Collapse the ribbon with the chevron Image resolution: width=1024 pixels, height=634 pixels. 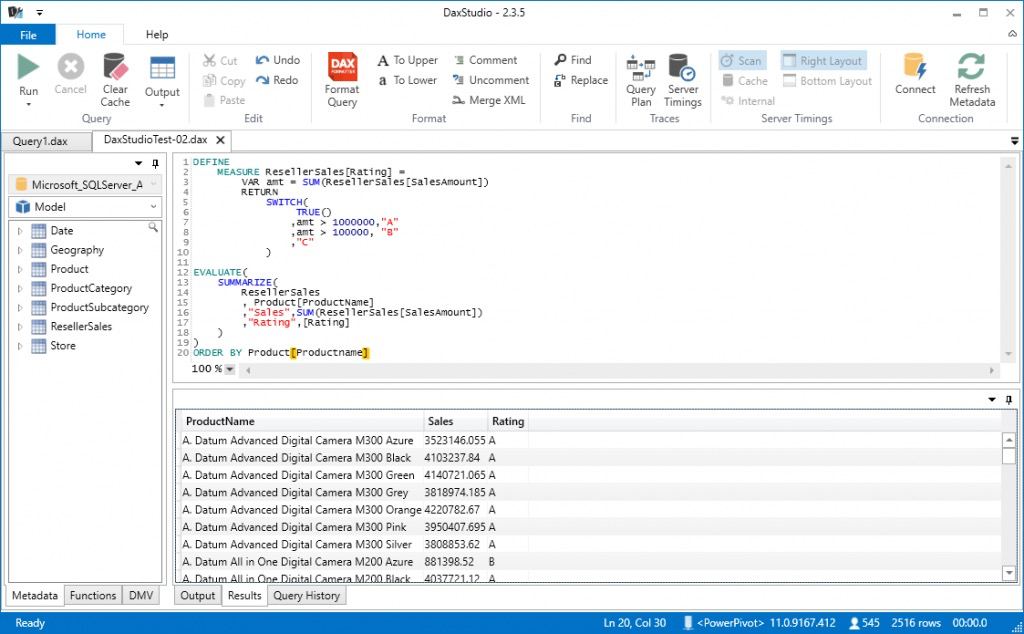[1012, 34]
